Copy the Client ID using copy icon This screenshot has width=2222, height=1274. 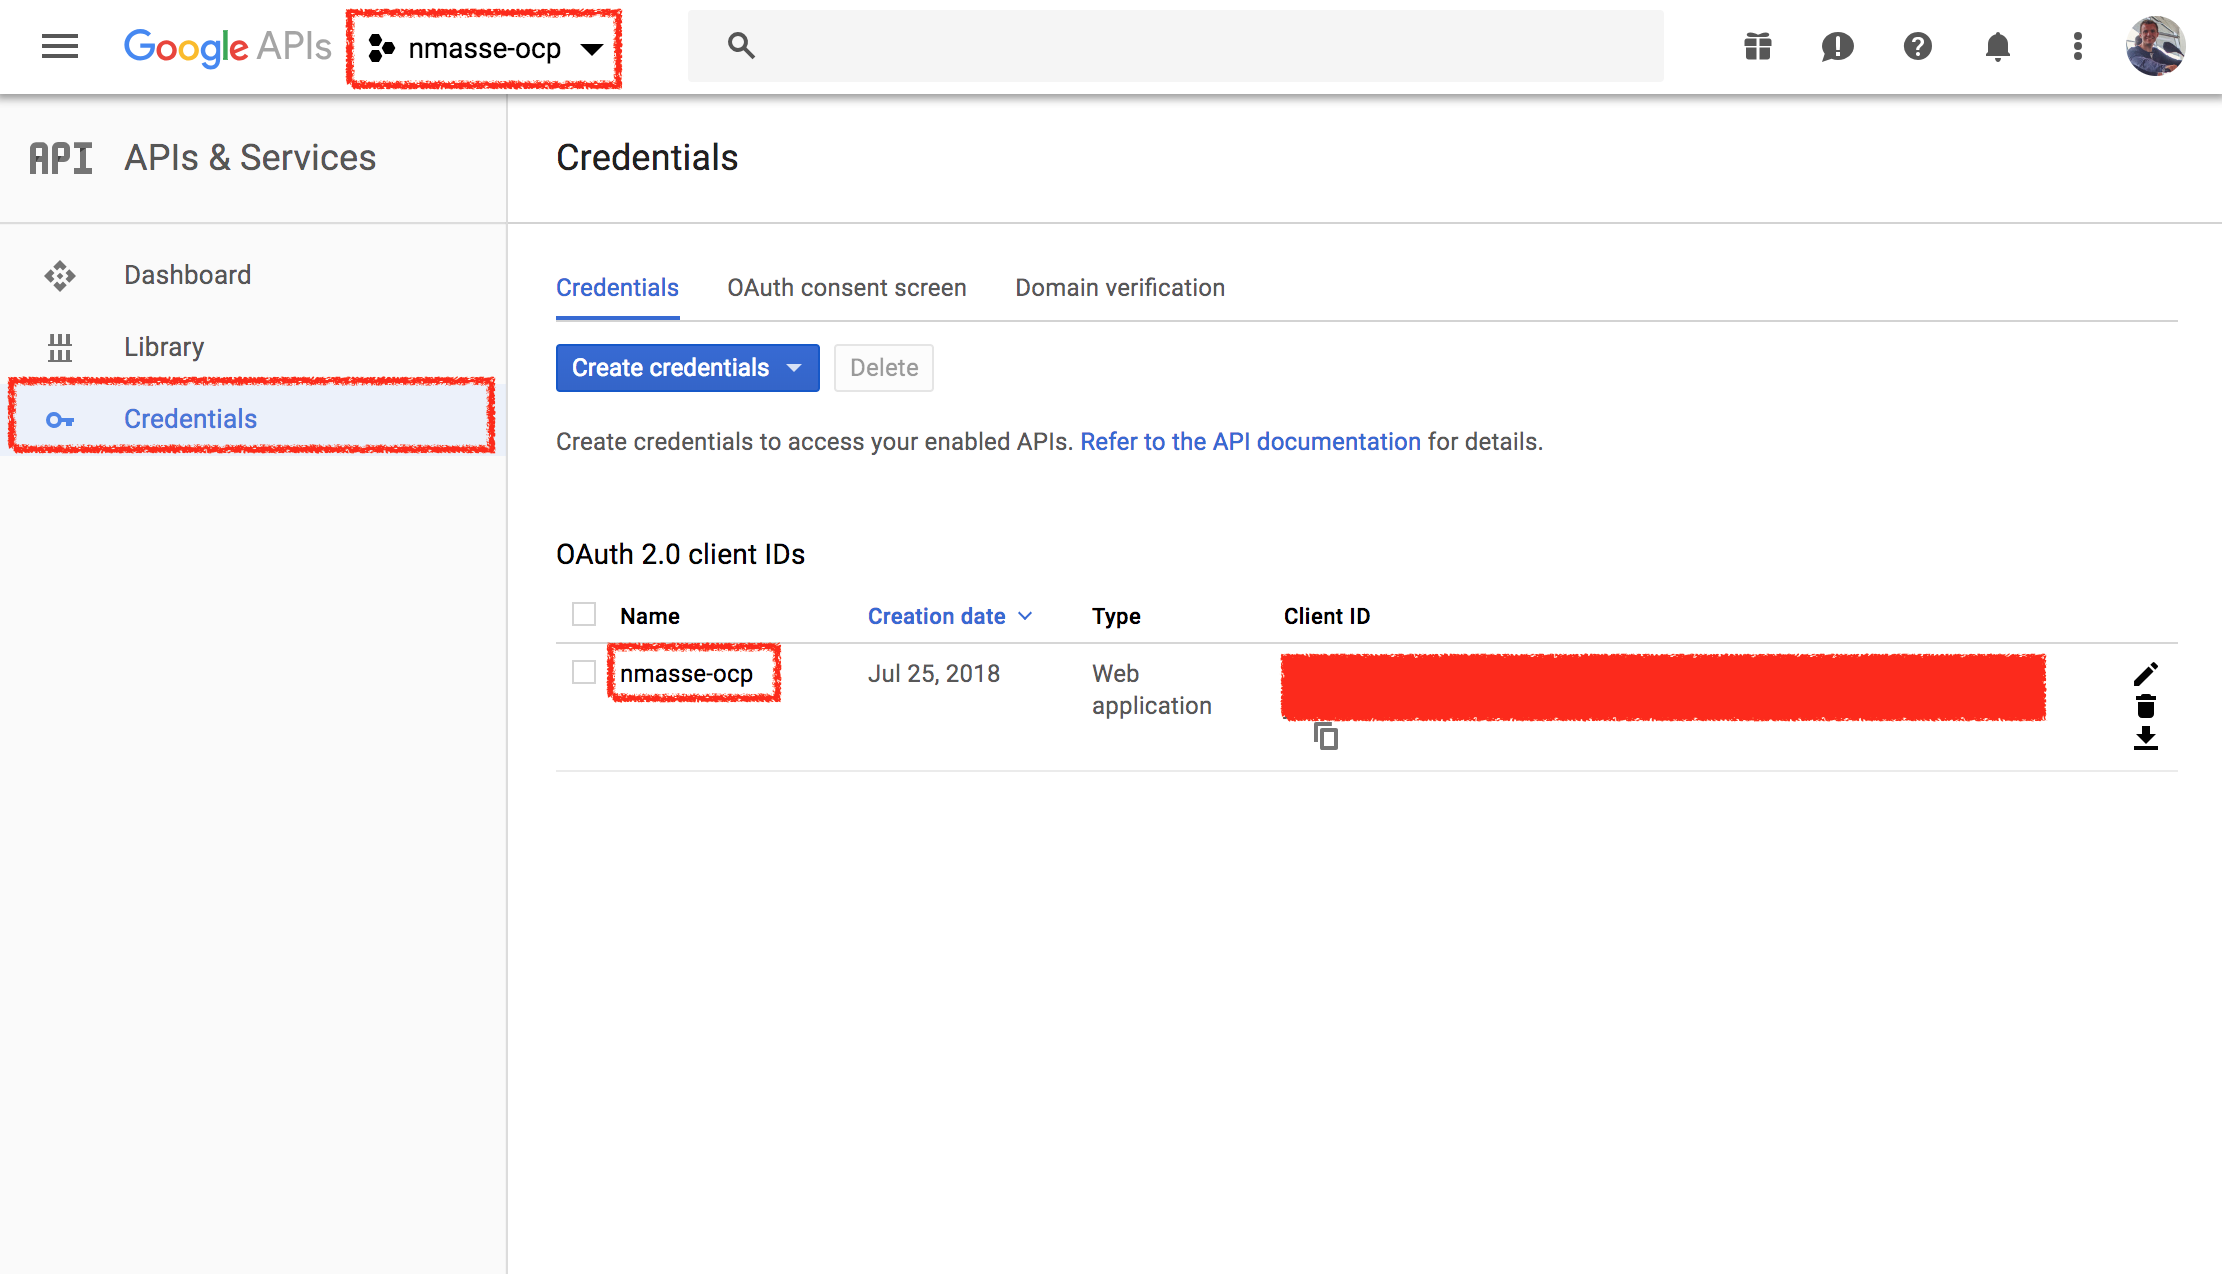(1325, 736)
